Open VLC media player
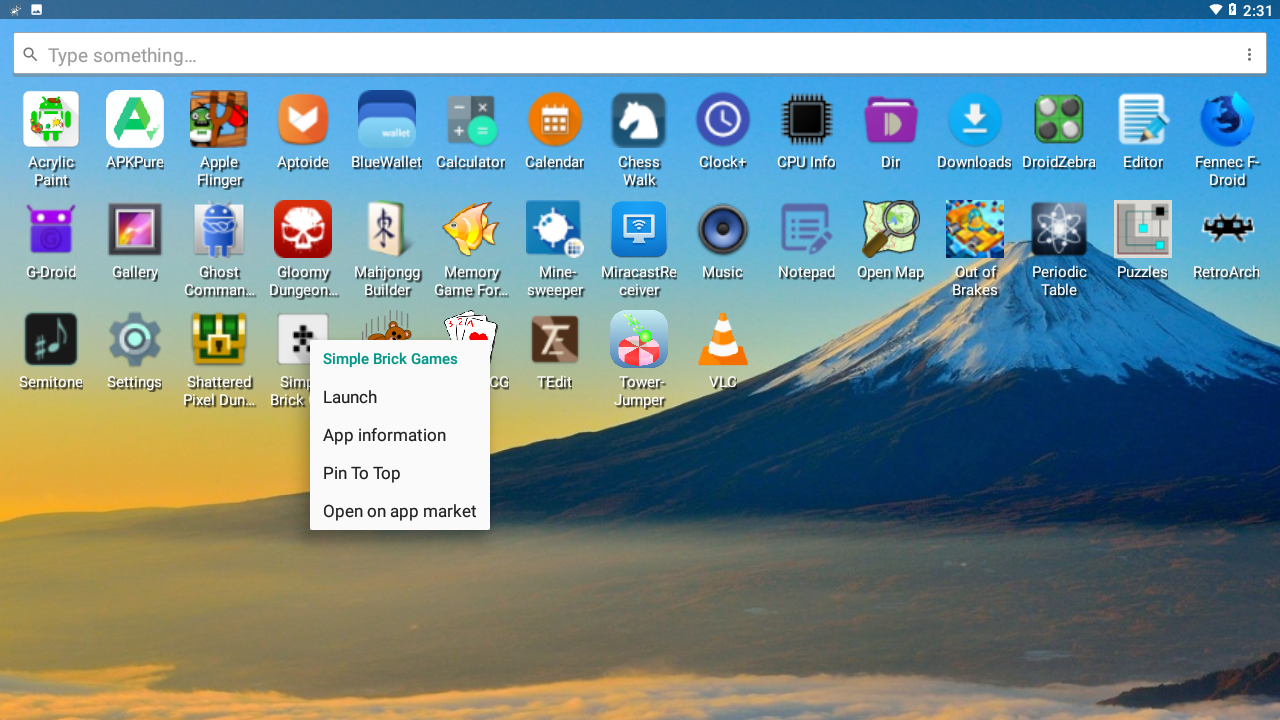 (x=723, y=340)
